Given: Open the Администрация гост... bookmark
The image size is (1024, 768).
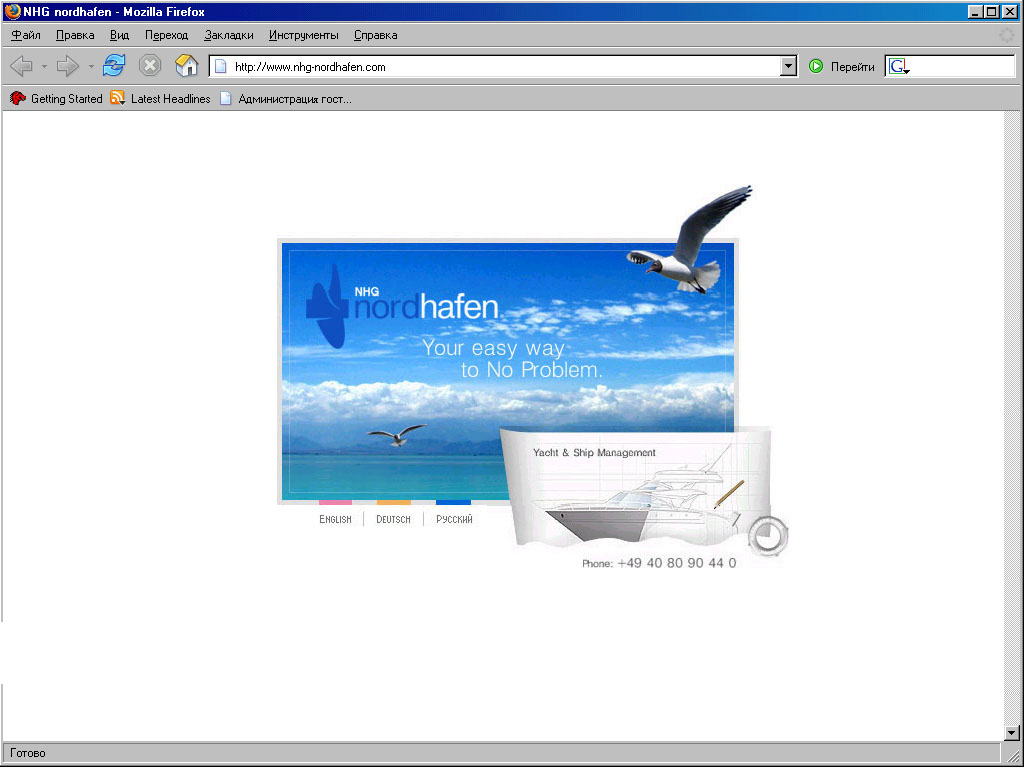Looking at the screenshot, I should pos(295,99).
